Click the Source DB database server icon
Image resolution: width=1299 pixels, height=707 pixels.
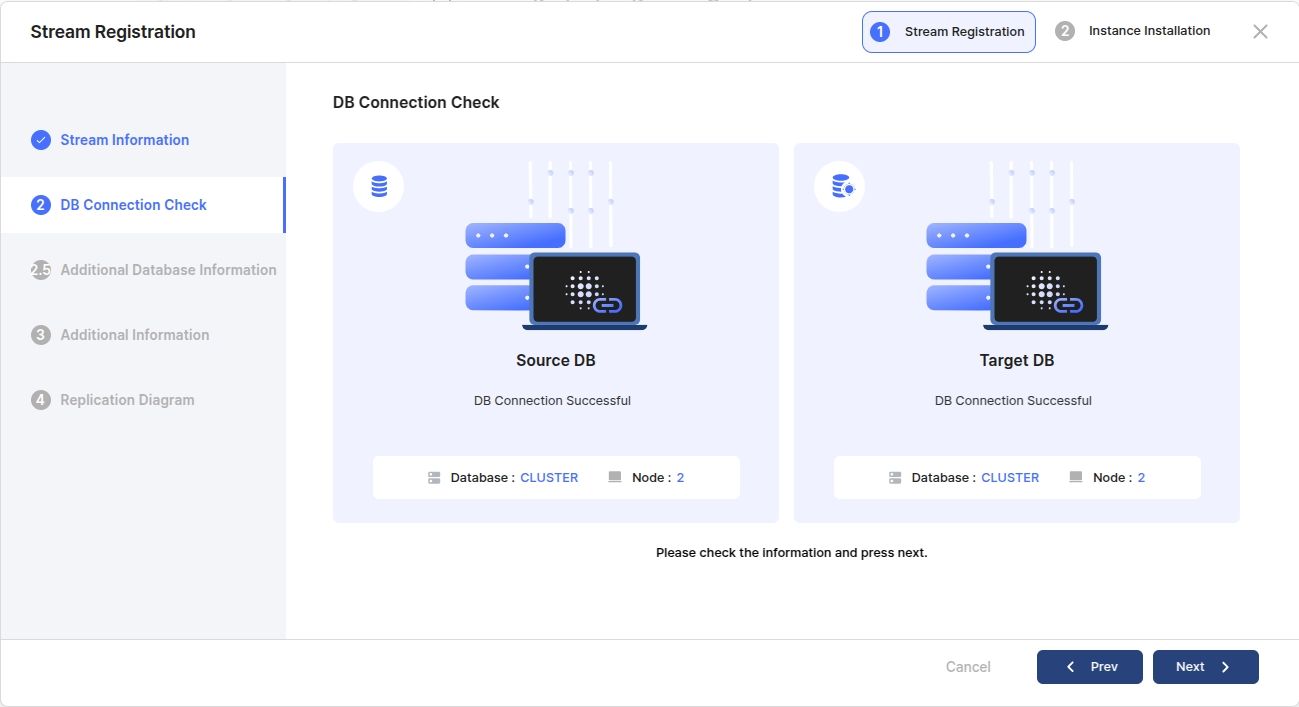pyautogui.click(x=434, y=478)
